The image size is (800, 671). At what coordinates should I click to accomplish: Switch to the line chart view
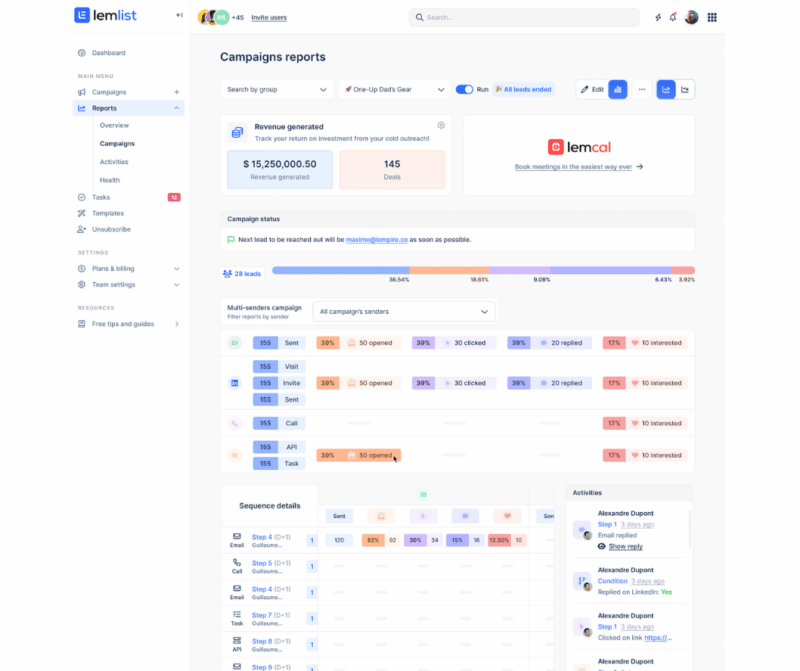pyautogui.click(x=666, y=89)
